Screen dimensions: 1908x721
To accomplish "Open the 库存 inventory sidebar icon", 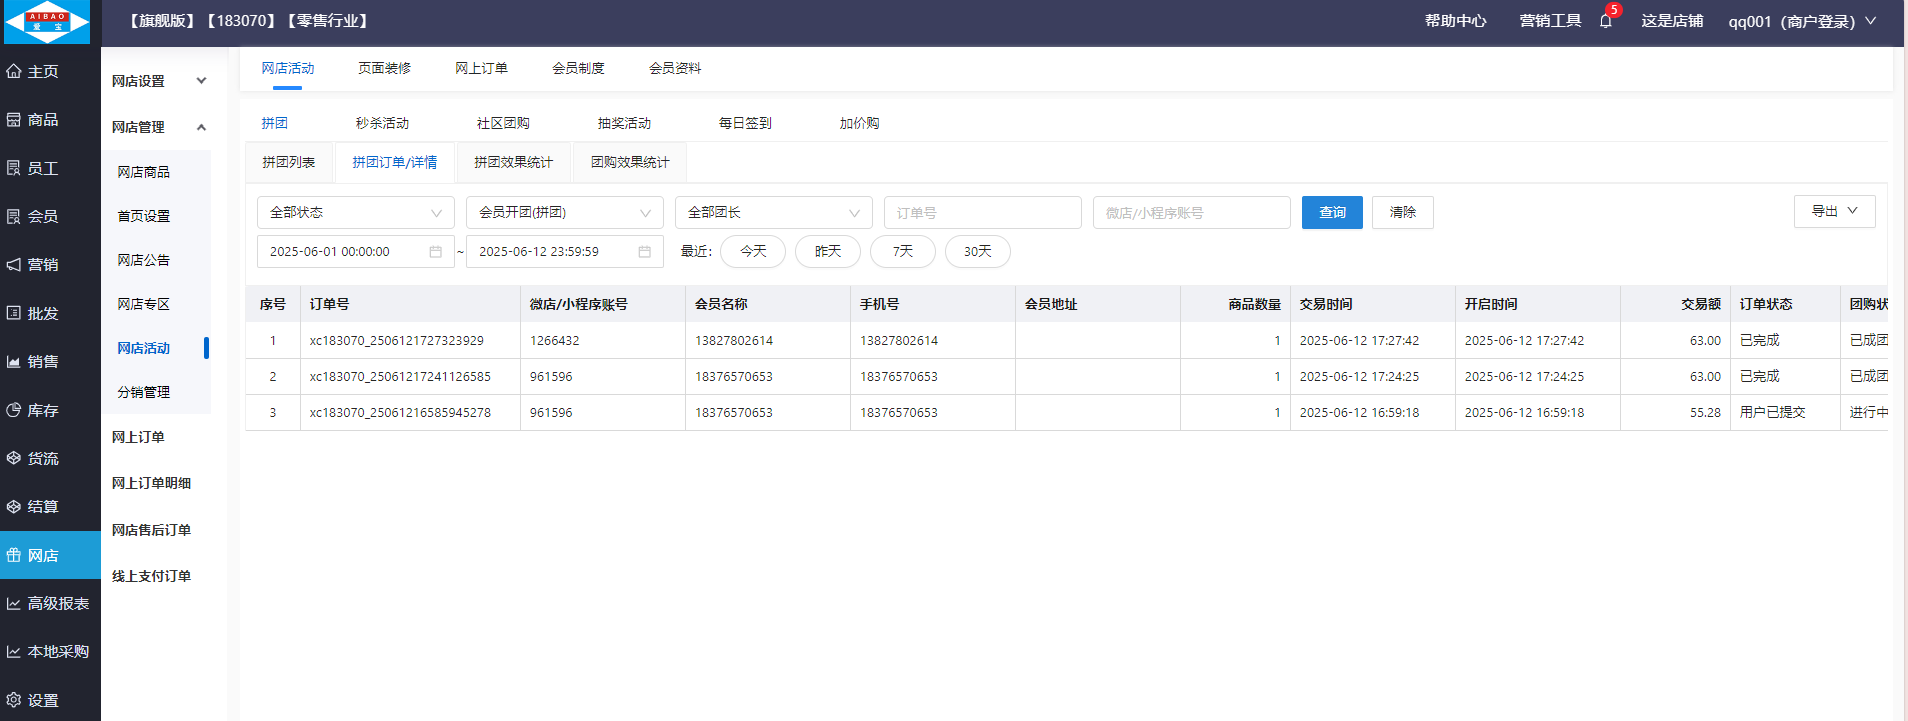I will [14, 410].
